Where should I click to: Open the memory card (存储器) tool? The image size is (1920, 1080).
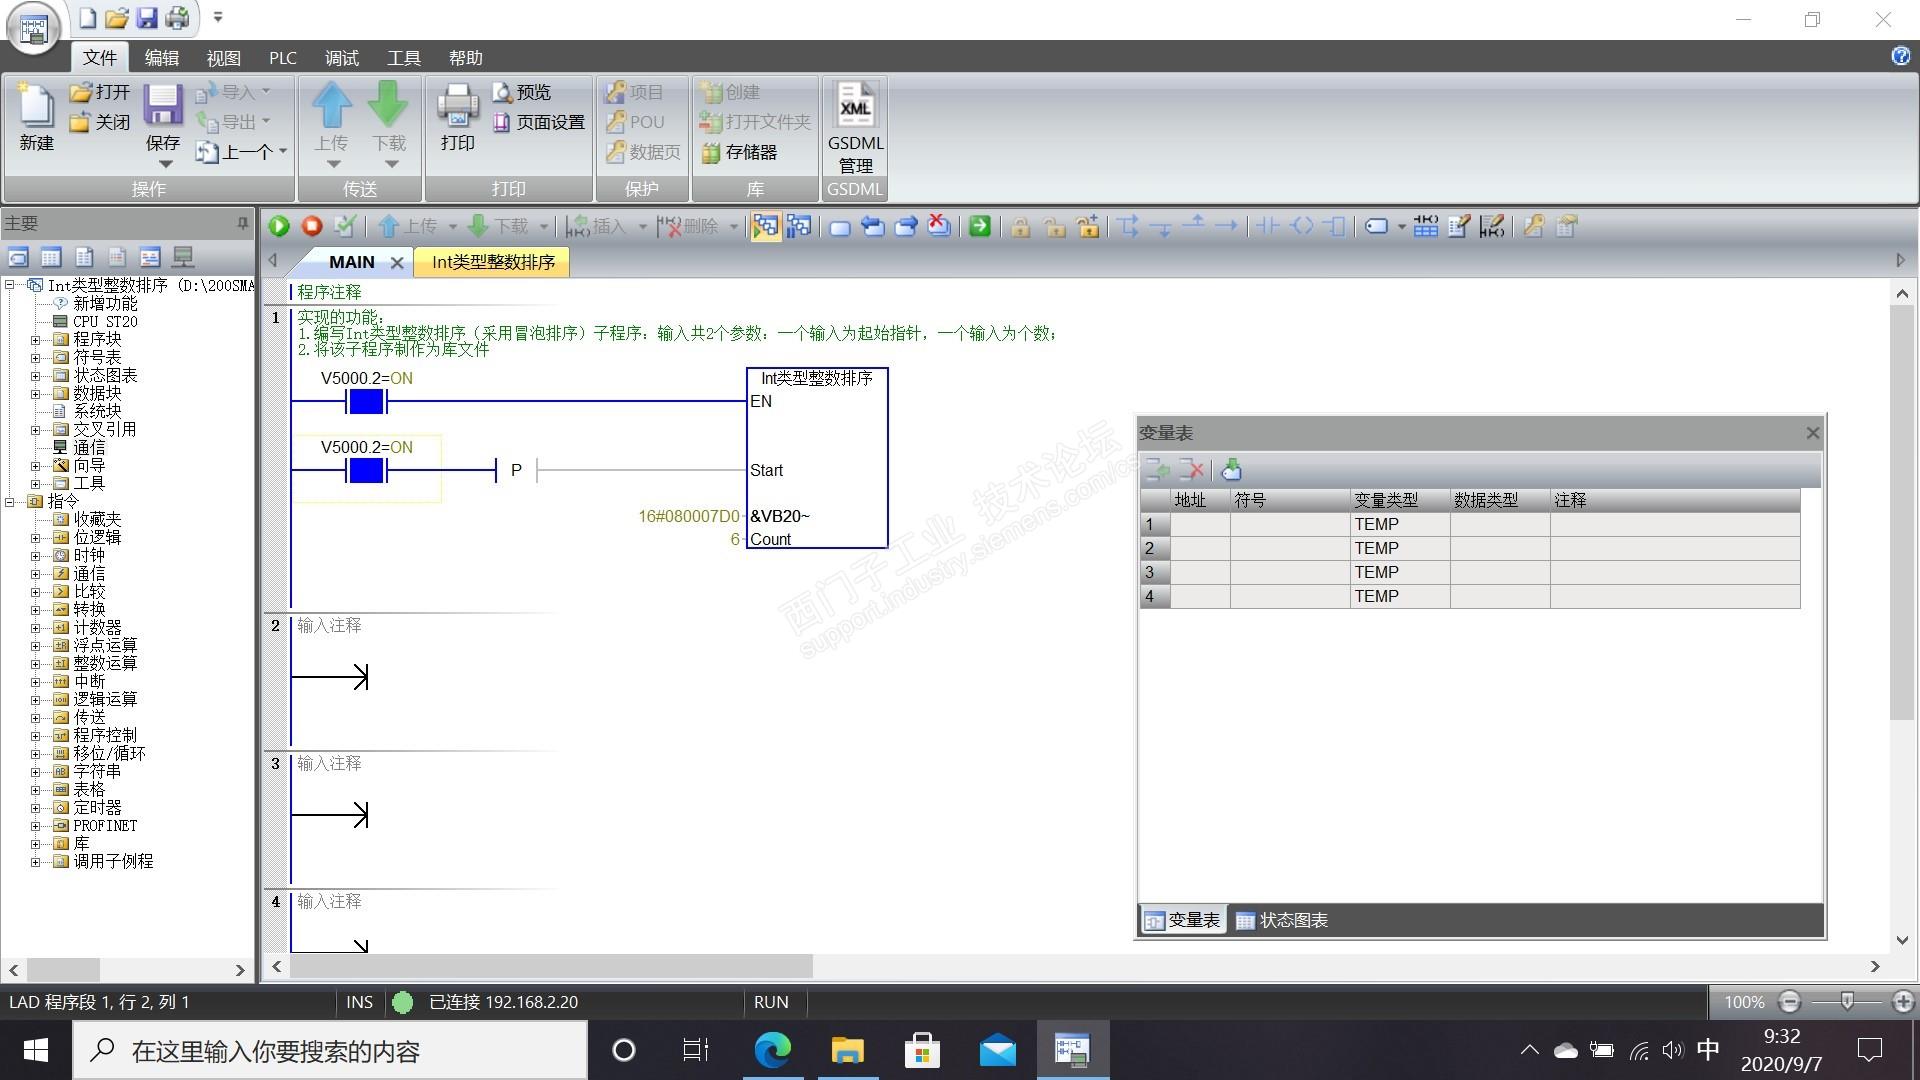tap(740, 152)
